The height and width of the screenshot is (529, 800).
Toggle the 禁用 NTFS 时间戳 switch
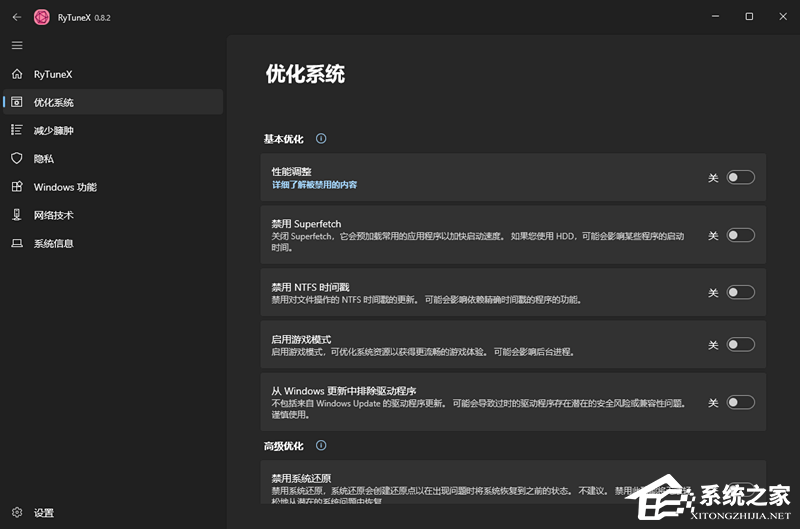point(740,292)
